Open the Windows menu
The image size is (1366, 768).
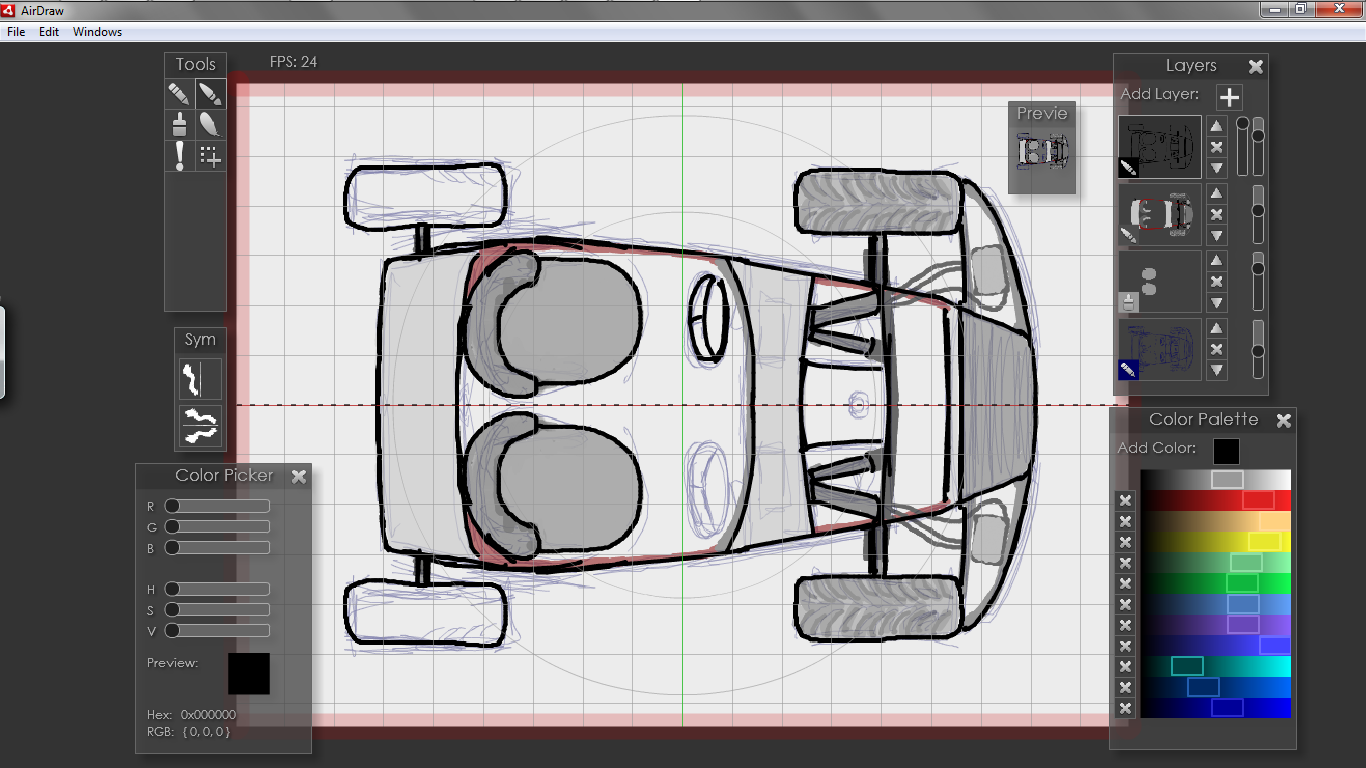pyautogui.click(x=97, y=31)
